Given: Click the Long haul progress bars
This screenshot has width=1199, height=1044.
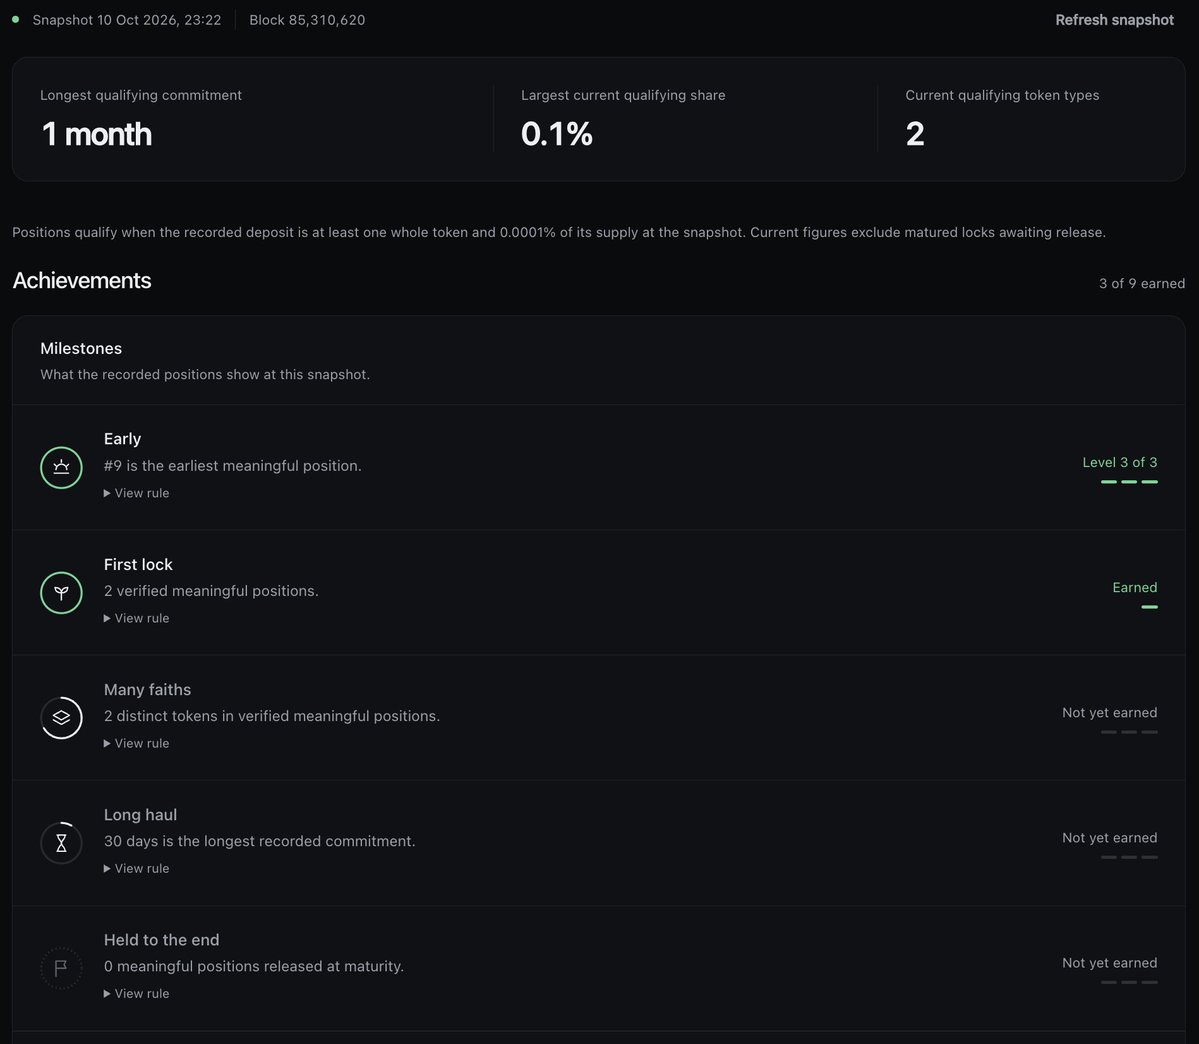Looking at the screenshot, I should [1129, 857].
